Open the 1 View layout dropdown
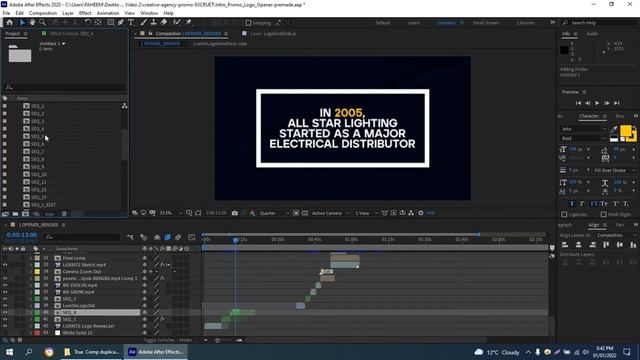Viewport: 640px width, 360px height. [366, 213]
